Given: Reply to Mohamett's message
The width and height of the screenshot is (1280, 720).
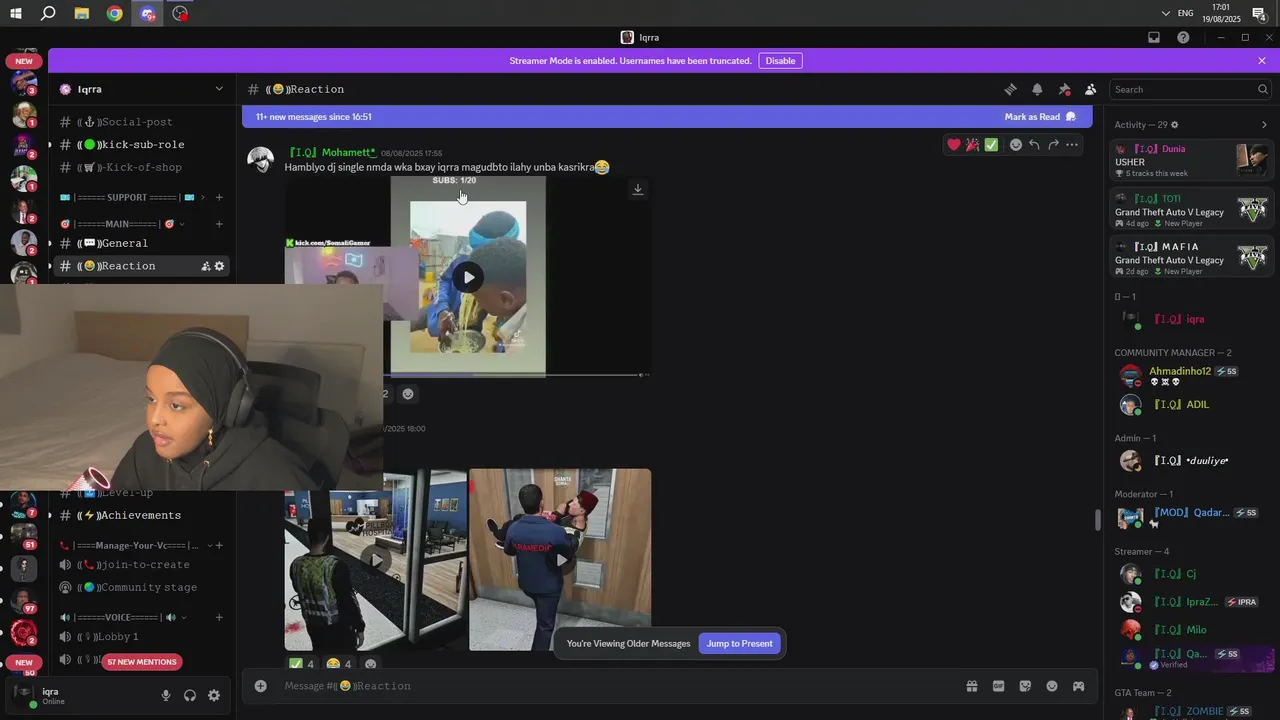Looking at the screenshot, I should click(x=1034, y=145).
